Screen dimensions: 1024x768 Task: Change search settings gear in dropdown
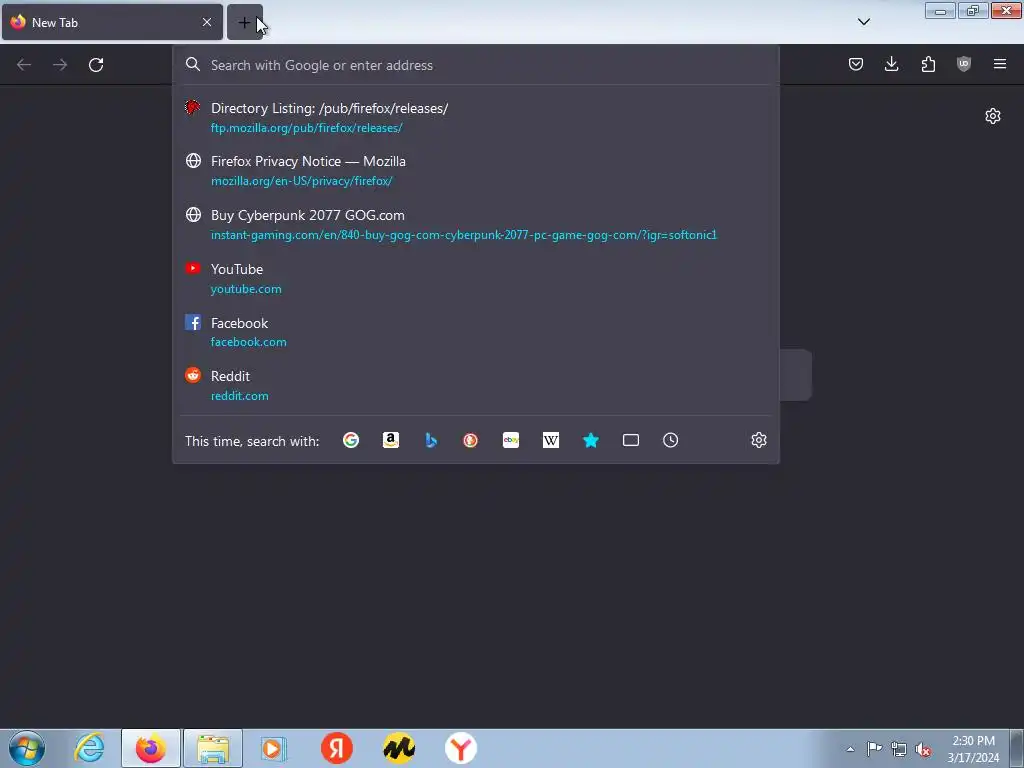click(759, 440)
